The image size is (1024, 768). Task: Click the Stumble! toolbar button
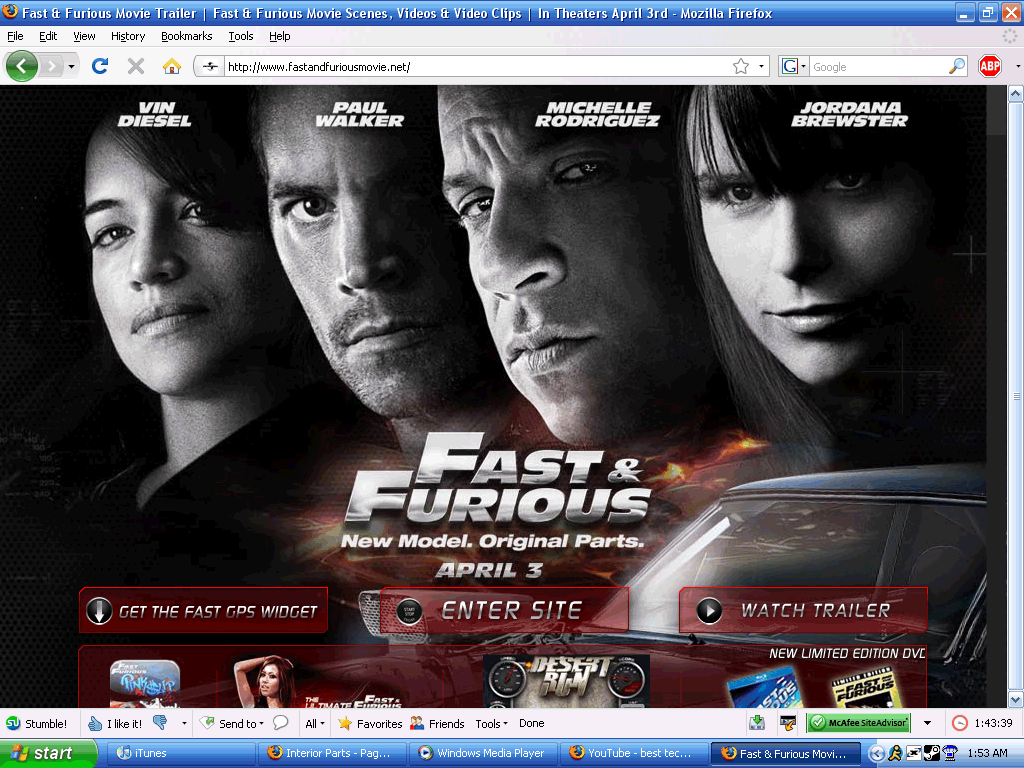tap(37, 723)
